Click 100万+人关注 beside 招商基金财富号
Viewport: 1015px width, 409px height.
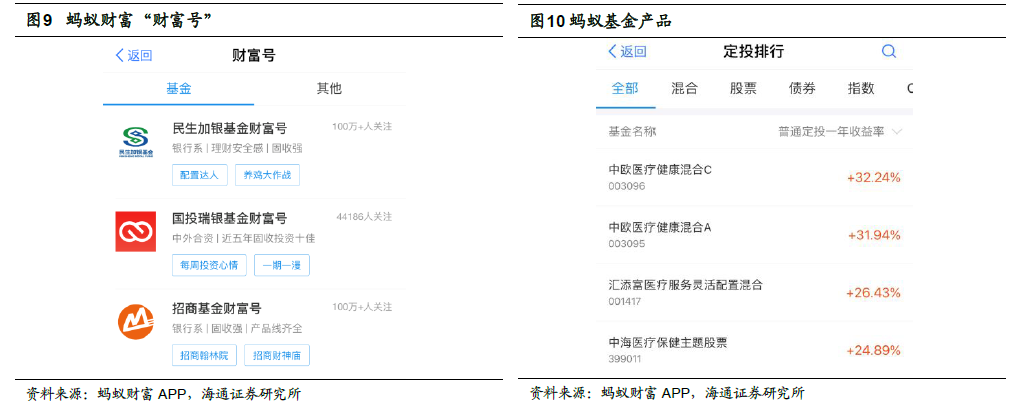[362, 306]
